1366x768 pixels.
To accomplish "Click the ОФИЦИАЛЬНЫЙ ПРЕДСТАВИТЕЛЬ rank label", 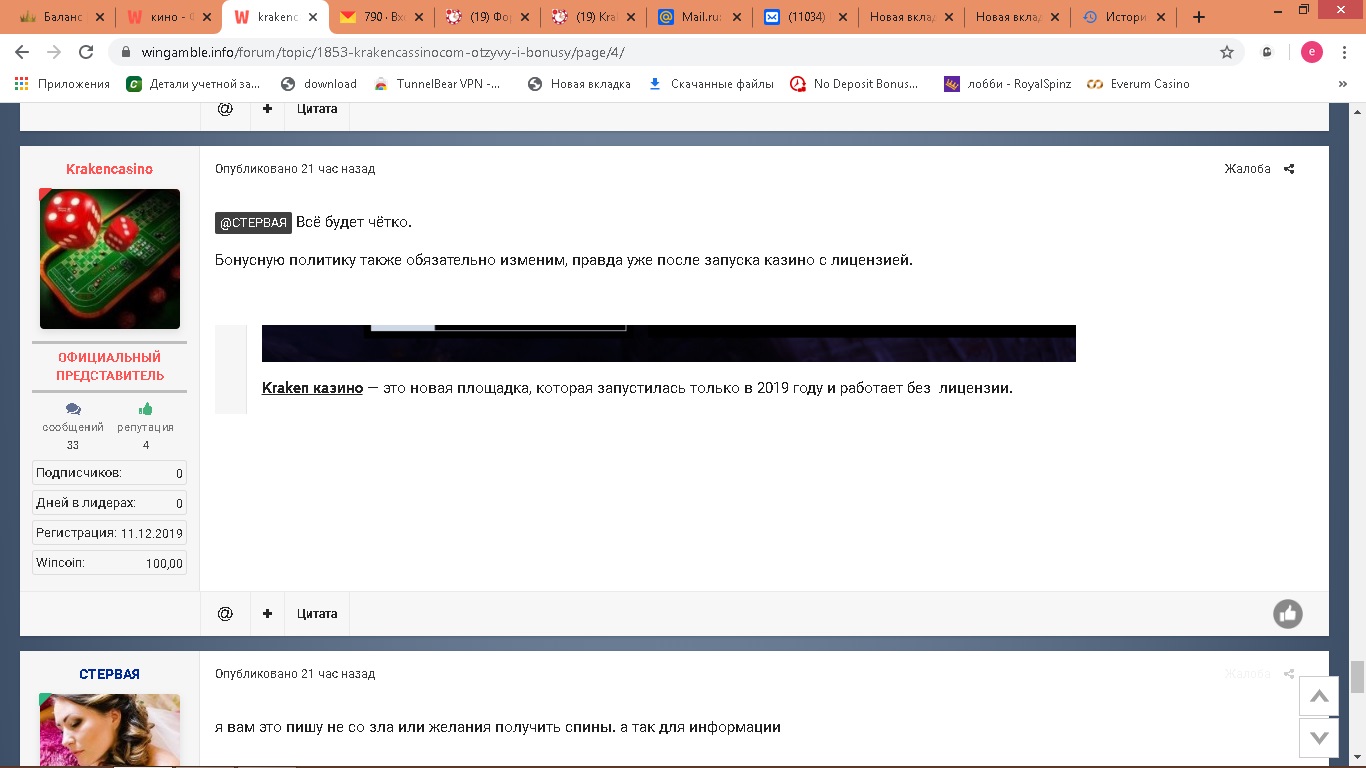I will click(x=110, y=366).
